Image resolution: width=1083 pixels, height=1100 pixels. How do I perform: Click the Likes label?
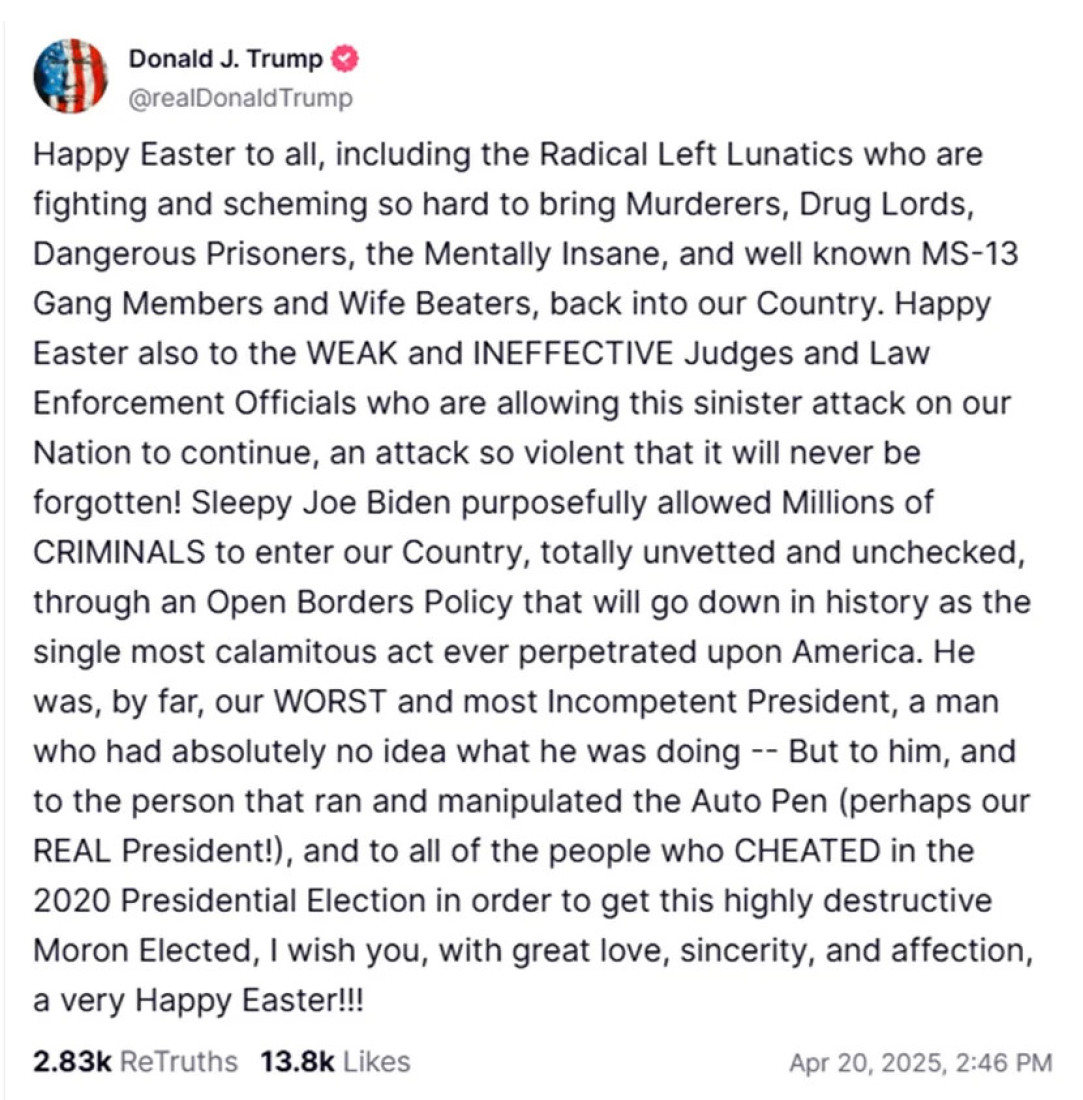point(376,1061)
